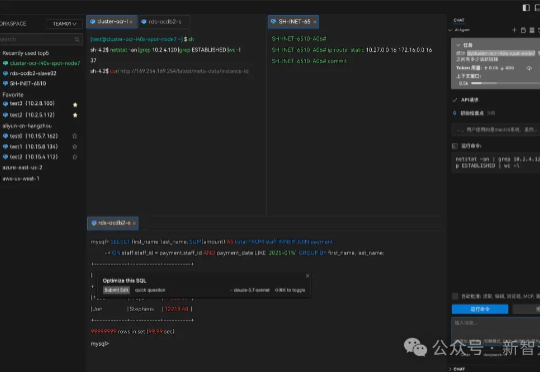Click the host icon beside test2 (10.15.4.112)

[5, 157]
